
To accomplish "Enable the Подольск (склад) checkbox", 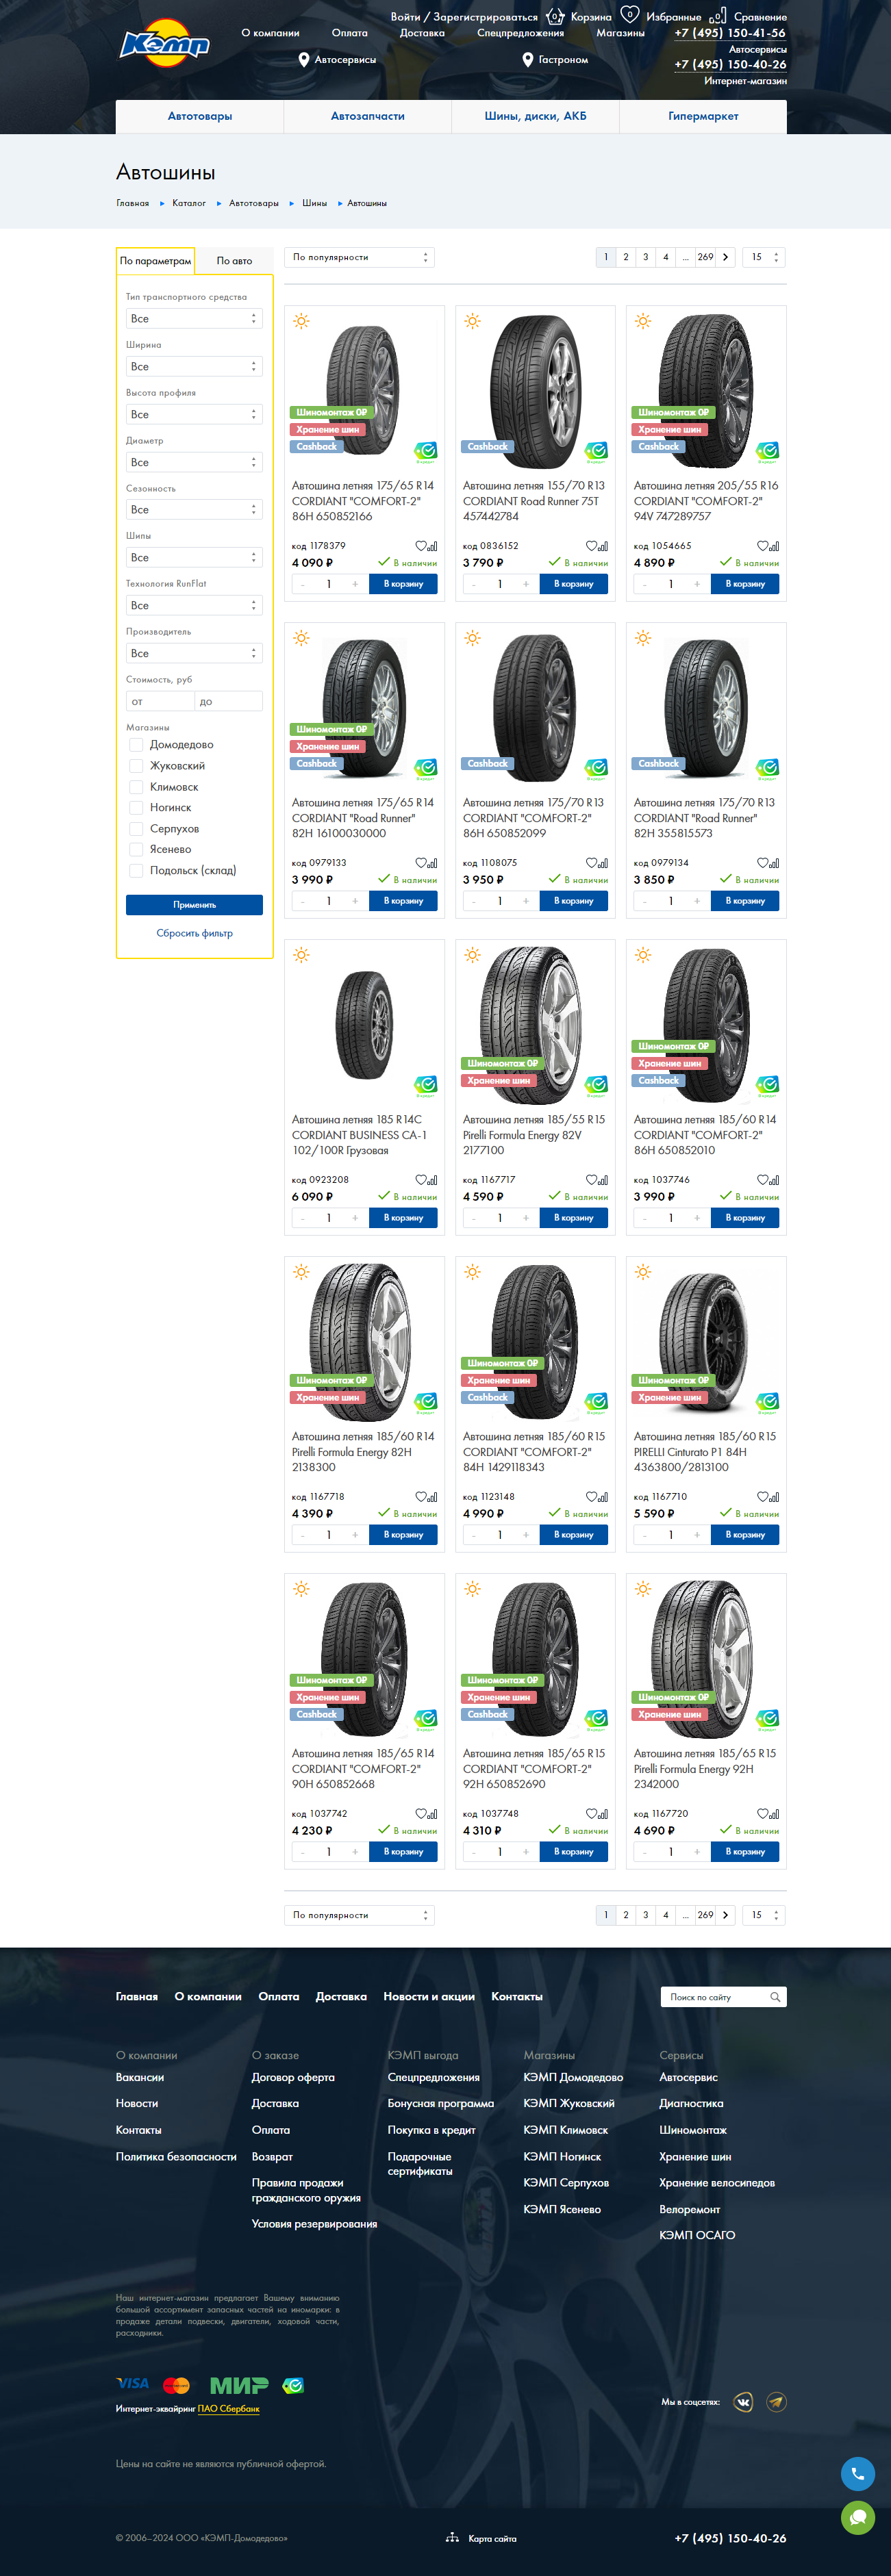I will (136, 871).
